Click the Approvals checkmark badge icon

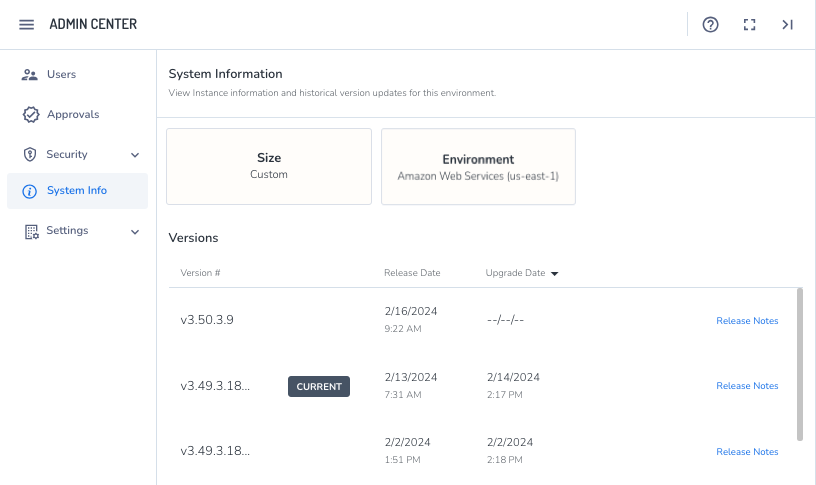[30, 115]
